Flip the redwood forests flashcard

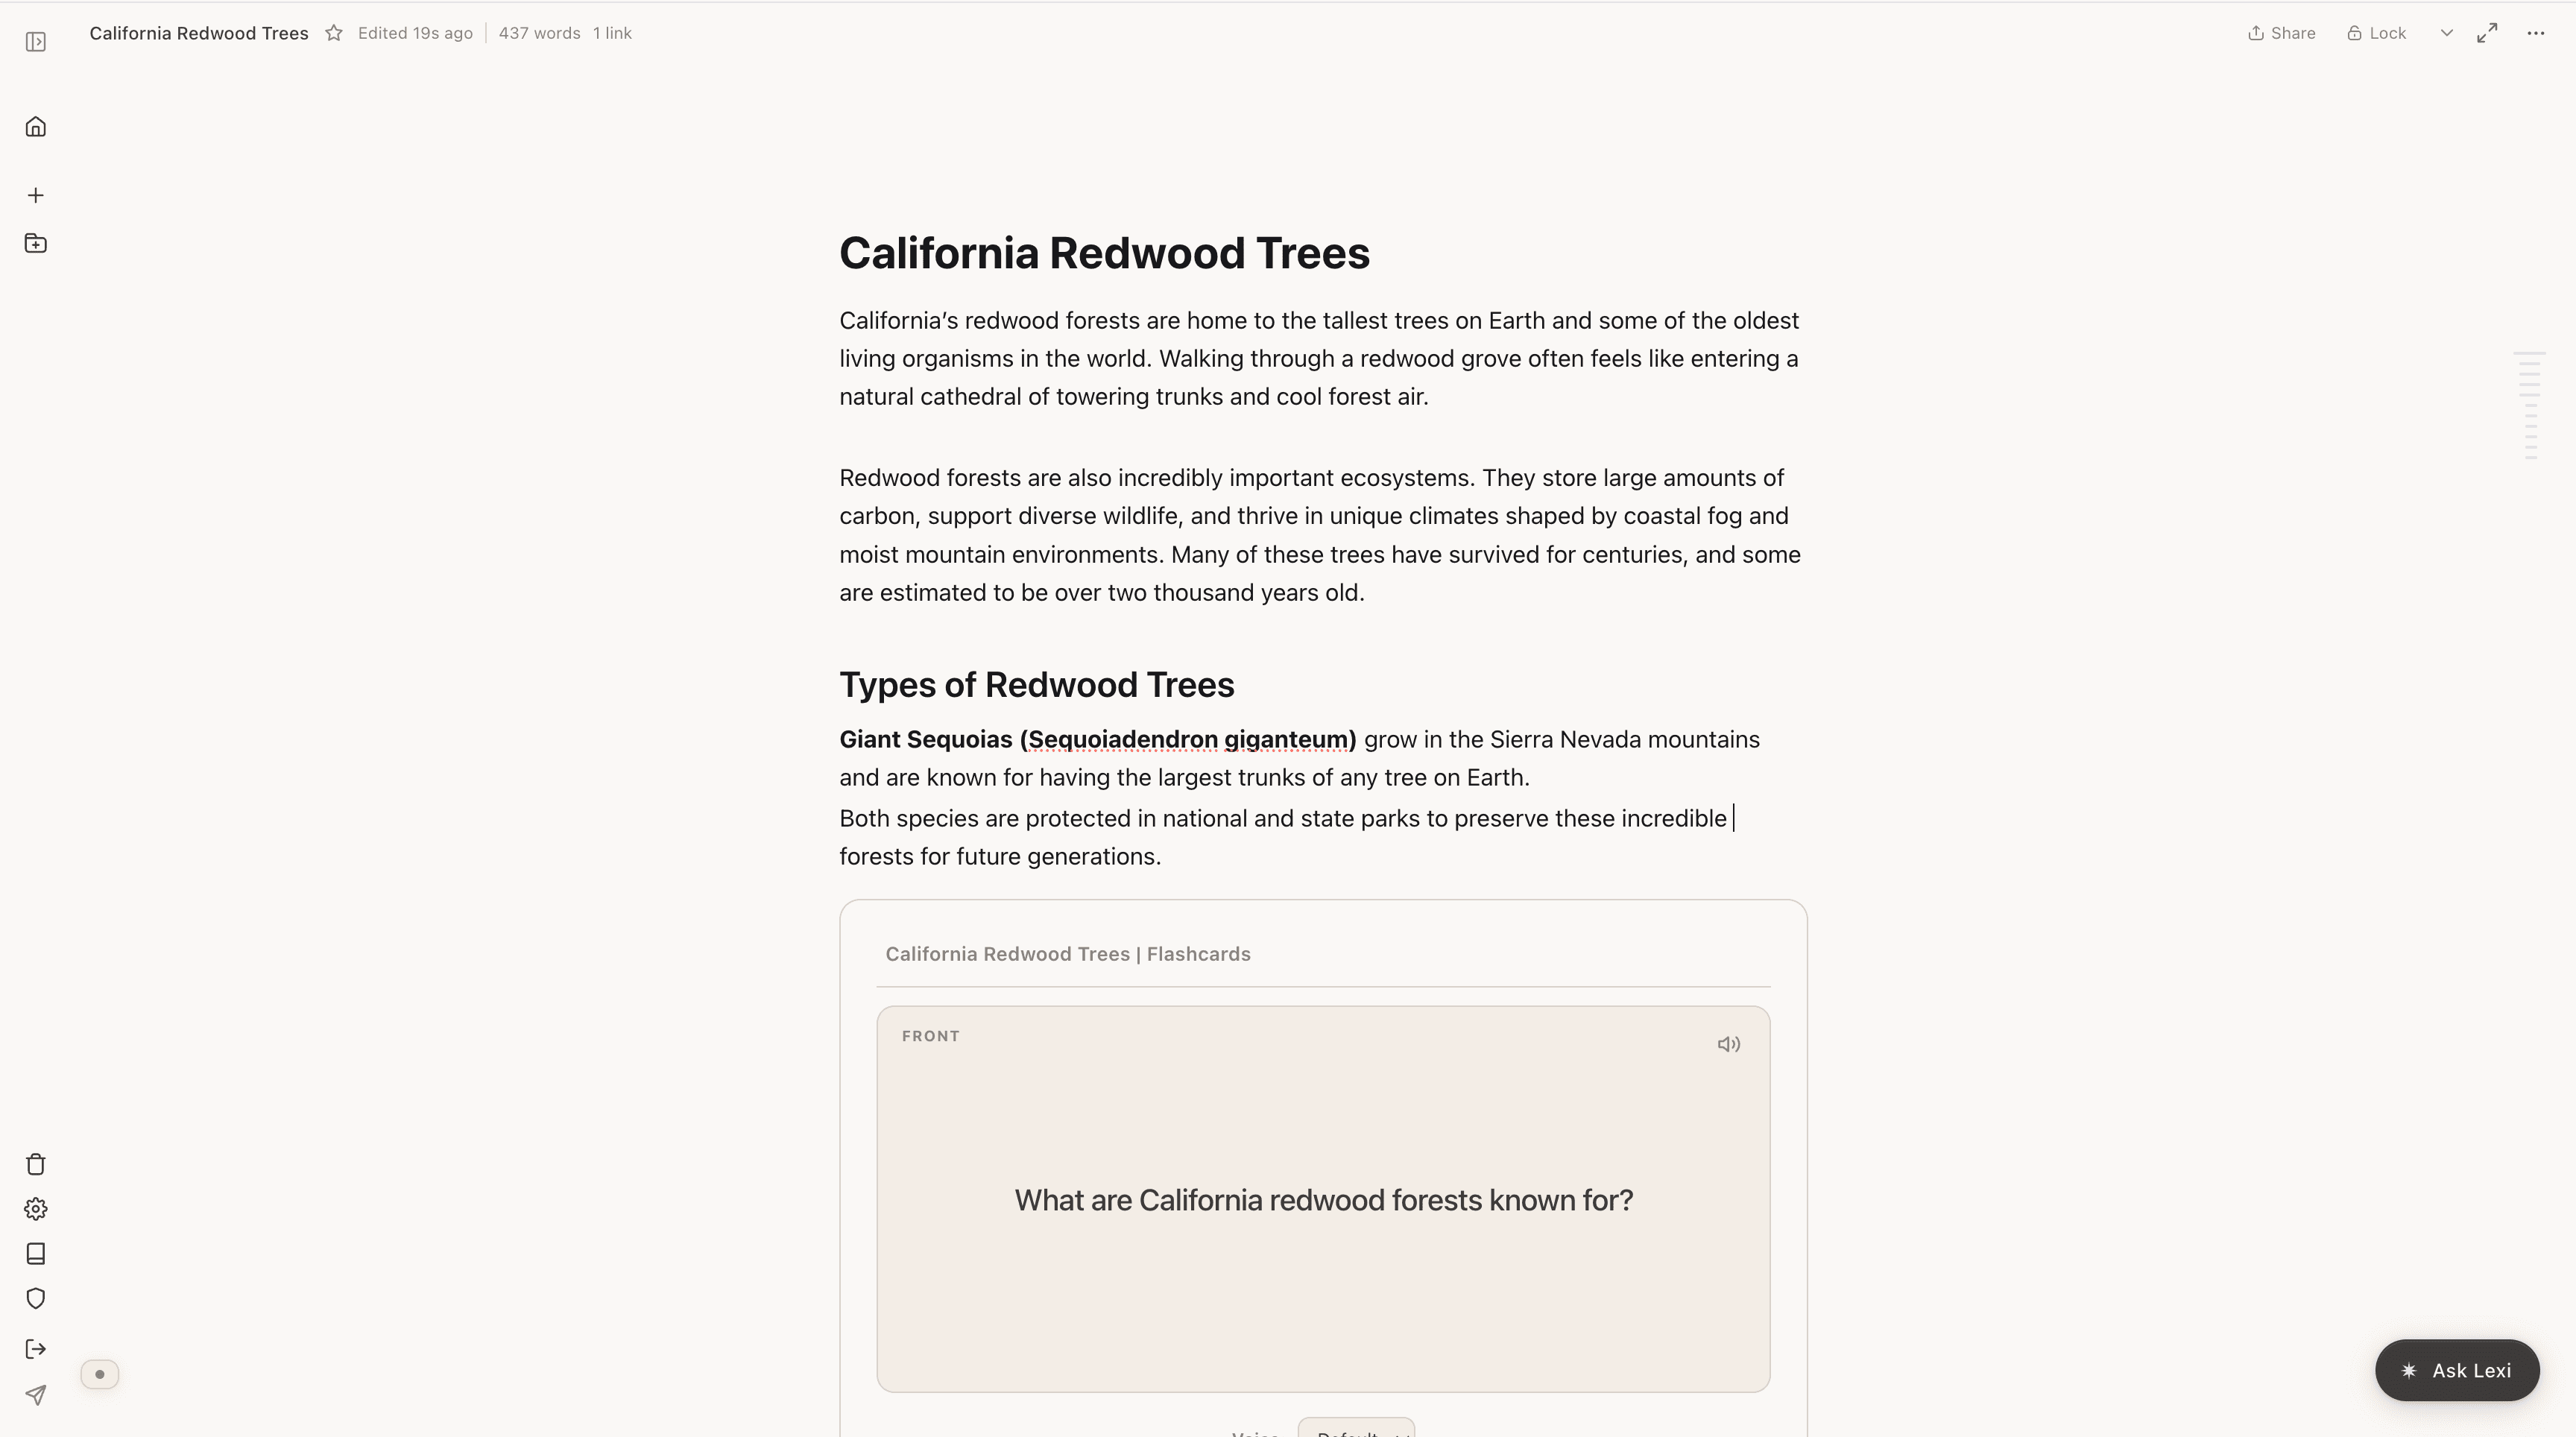[x=1322, y=1200]
